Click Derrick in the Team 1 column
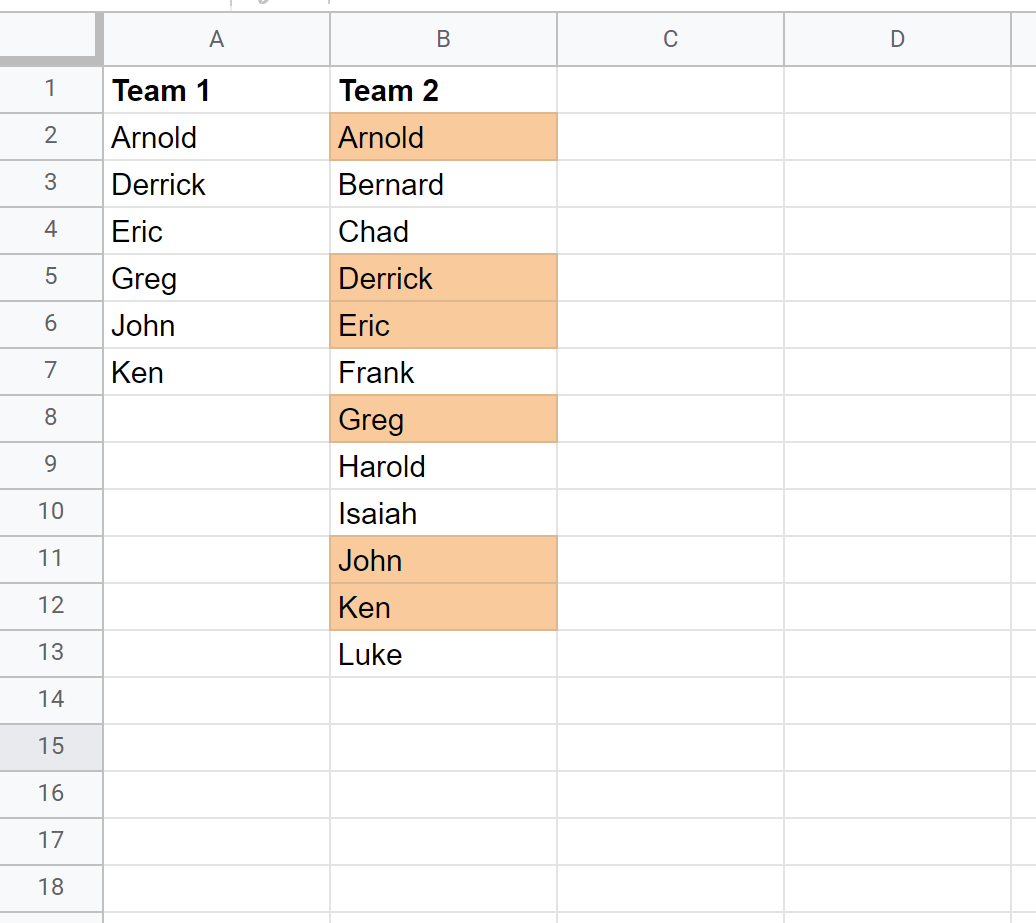The height and width of the screenshot is (923, 1036). coord(216,185)
